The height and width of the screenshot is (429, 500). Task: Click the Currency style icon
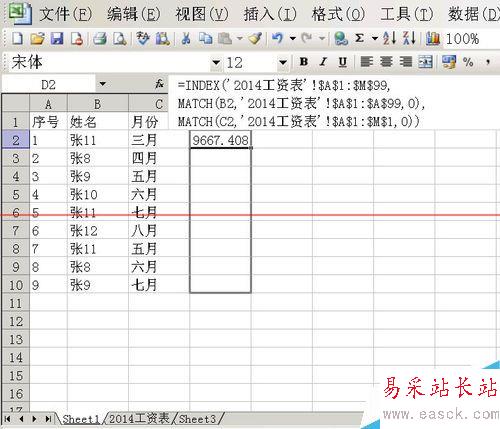(x=449, y=62)
